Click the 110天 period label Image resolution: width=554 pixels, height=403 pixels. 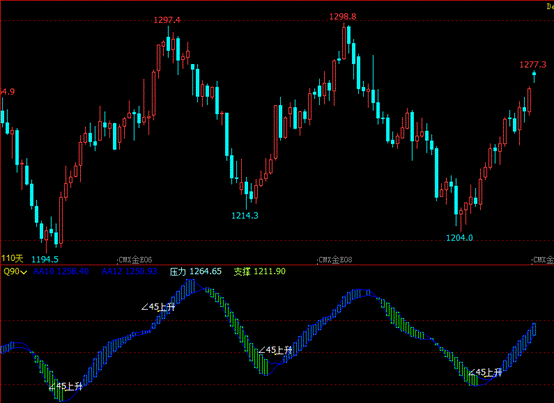click(12, 259)
